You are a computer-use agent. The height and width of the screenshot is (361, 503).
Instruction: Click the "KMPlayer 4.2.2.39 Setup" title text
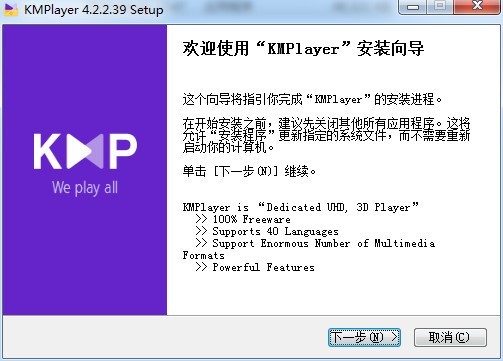(x=94, y=10)
